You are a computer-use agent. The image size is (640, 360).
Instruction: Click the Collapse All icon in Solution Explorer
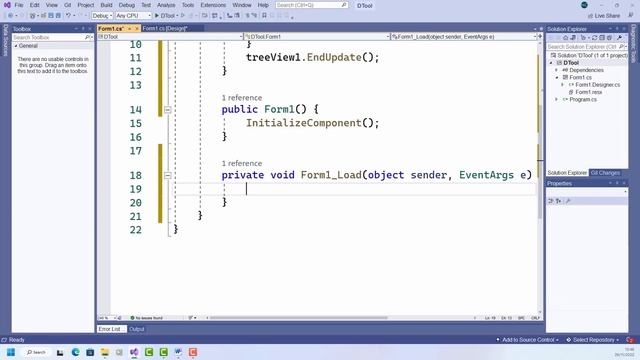602,38
